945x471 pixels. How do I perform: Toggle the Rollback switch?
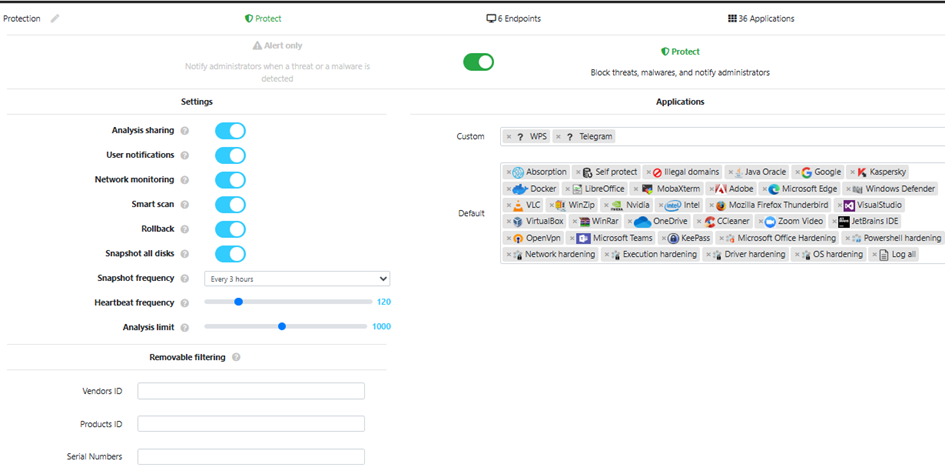click(x=230, y=229)
